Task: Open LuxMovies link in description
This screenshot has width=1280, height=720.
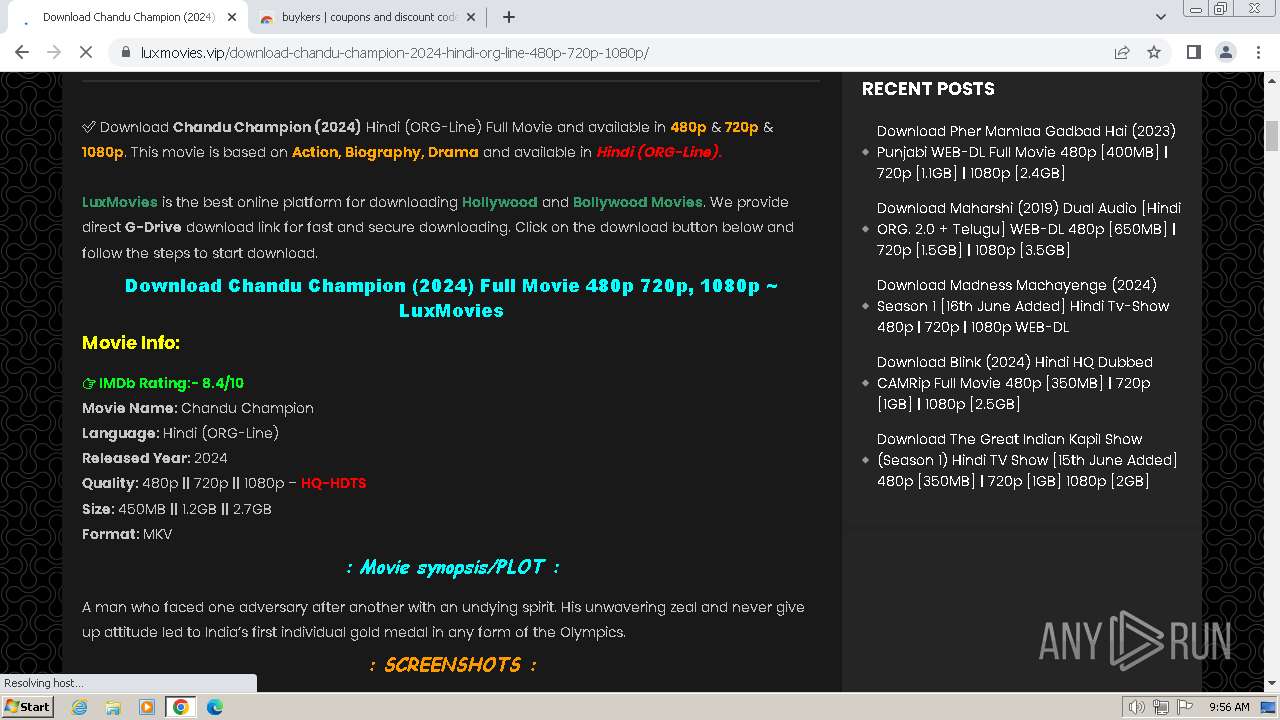Action: (120, 202)
